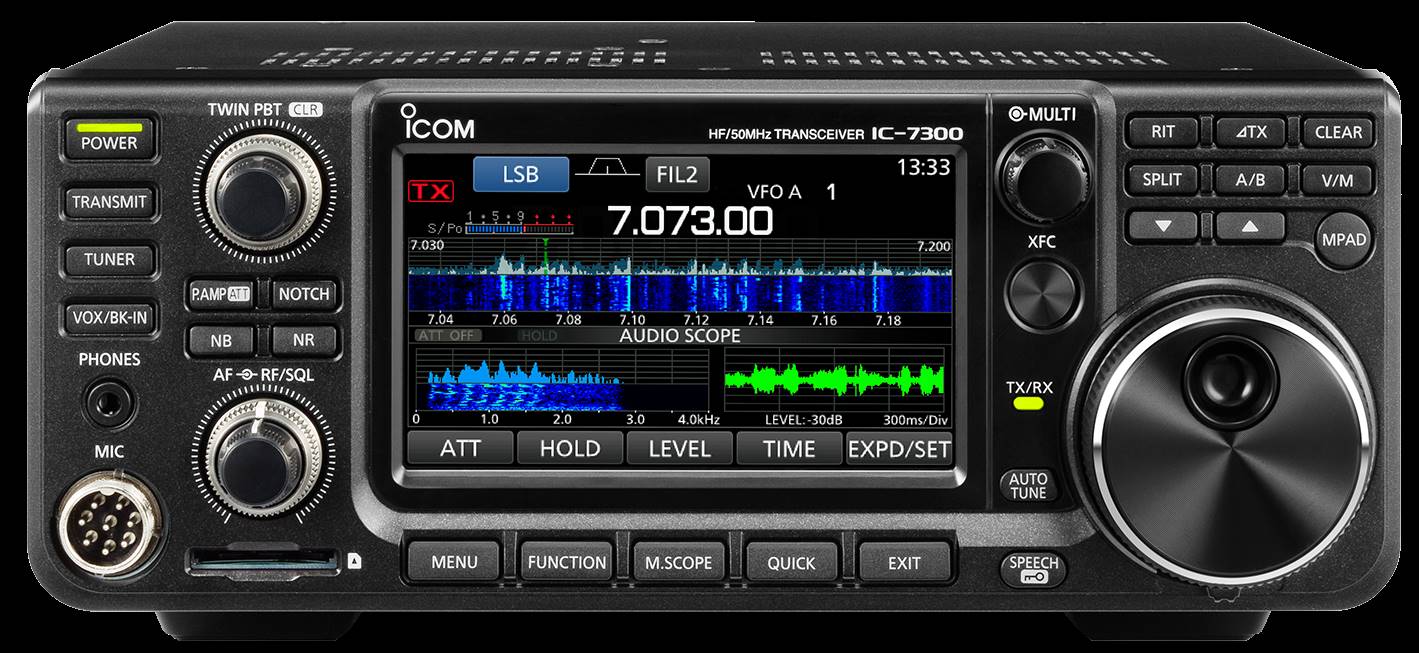Image resolution: width=1419 pixels, height=653 pixels.
Task: Tap the passband filter shape icon
Action: [607, 169]
